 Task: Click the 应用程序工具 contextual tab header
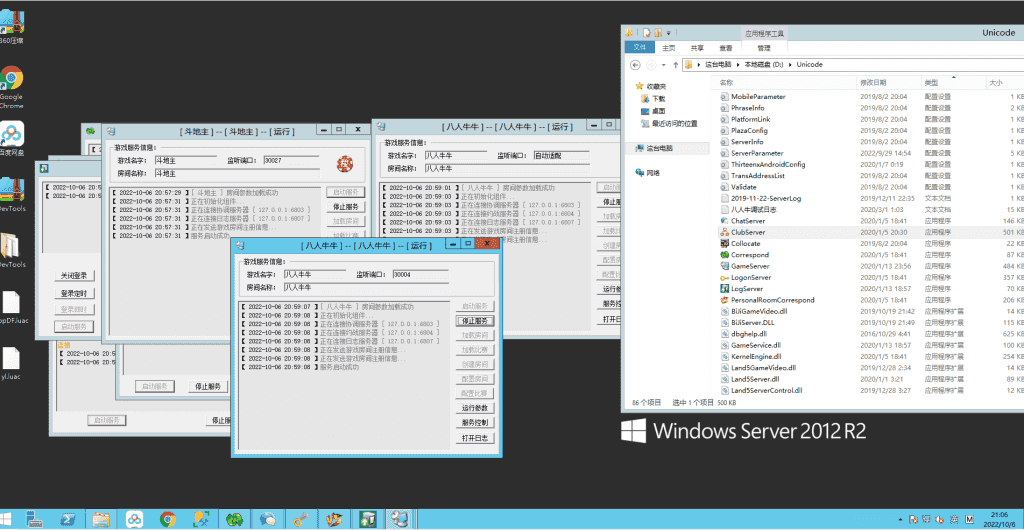click(x=763, y=33)
